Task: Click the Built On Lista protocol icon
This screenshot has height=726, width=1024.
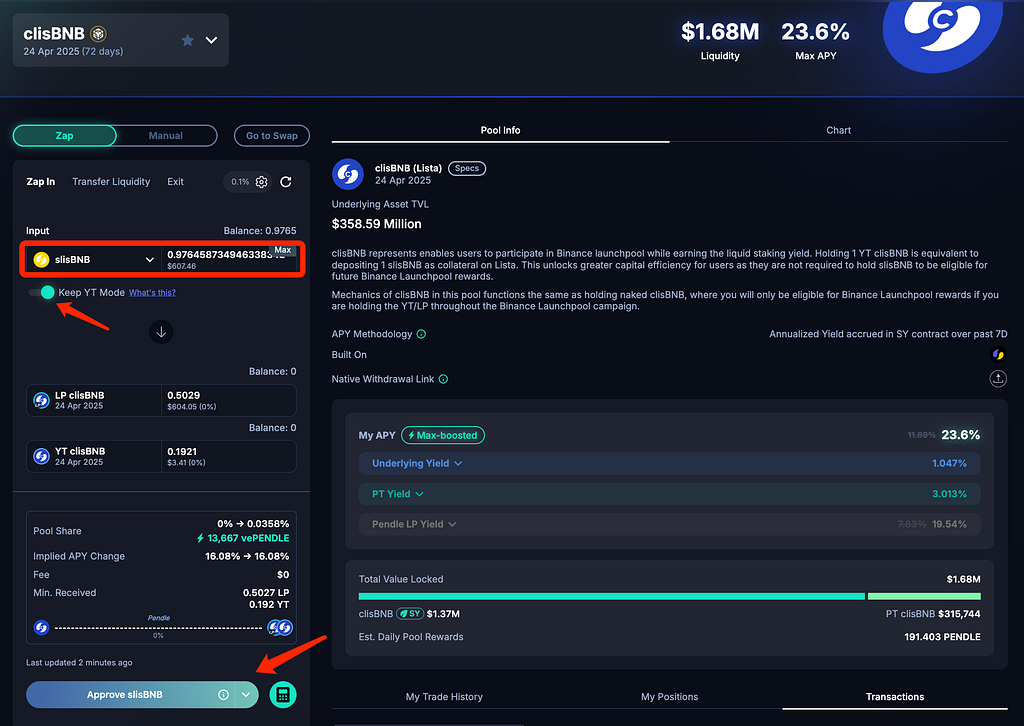Action: point(998,355)
